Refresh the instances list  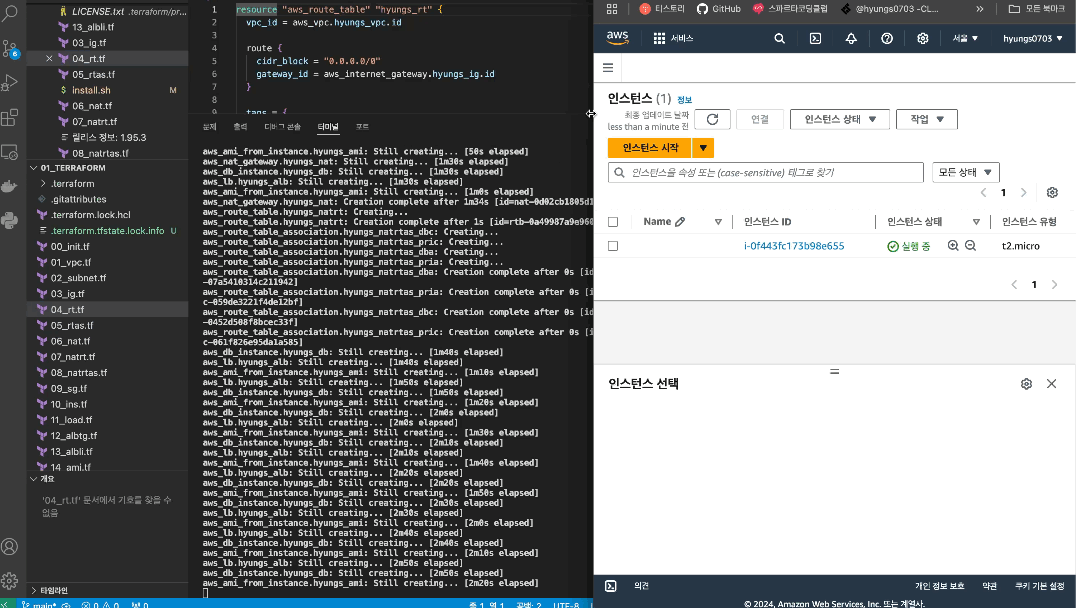(x=712, y=119)
